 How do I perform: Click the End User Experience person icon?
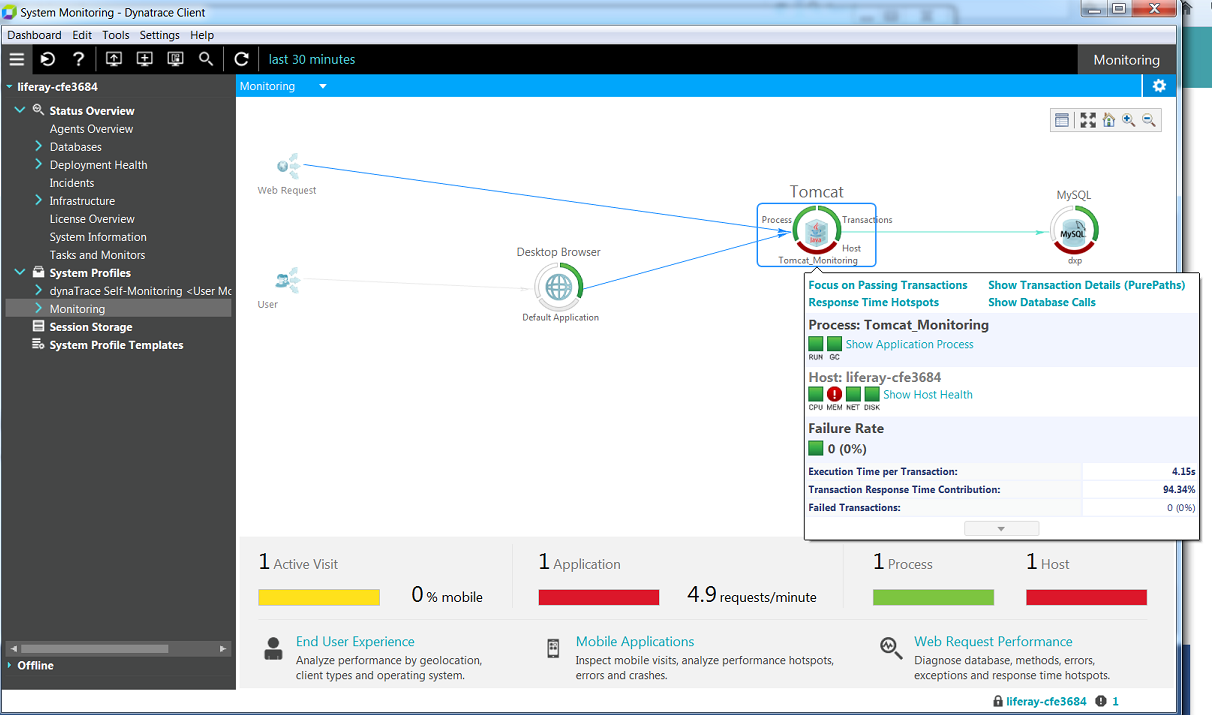tap(273, 648)
